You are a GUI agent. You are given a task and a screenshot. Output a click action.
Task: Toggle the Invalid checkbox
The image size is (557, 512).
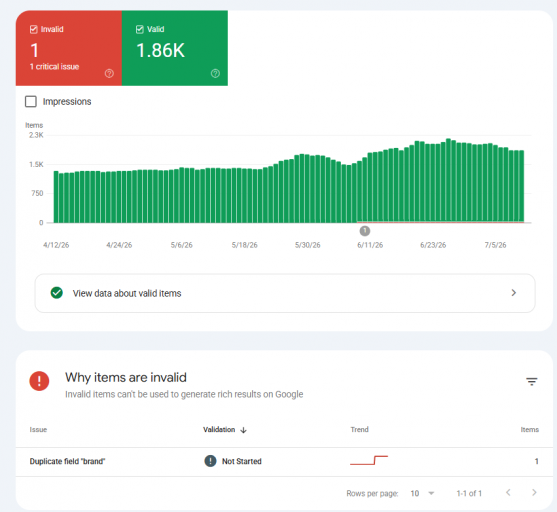tap(34, 29)
